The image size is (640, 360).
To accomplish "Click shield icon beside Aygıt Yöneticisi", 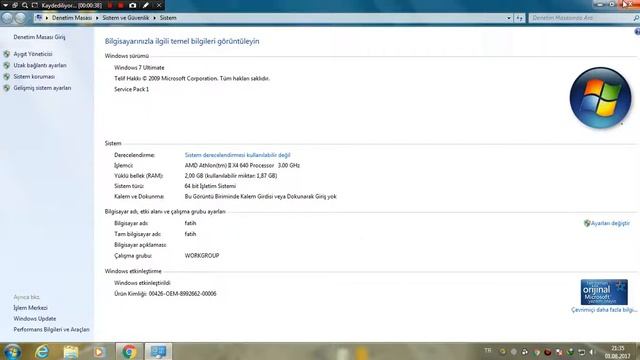I will (x=7, y=54).
